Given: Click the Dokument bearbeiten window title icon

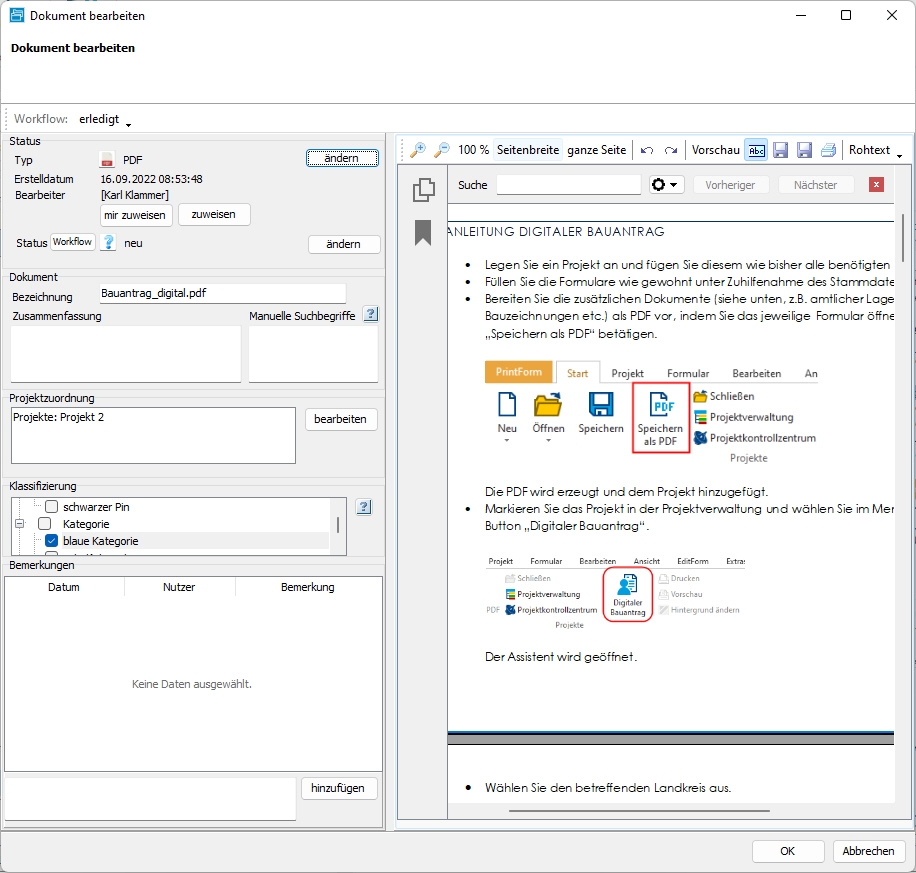Looking at the screenshot, I should [x=17, y=15].
